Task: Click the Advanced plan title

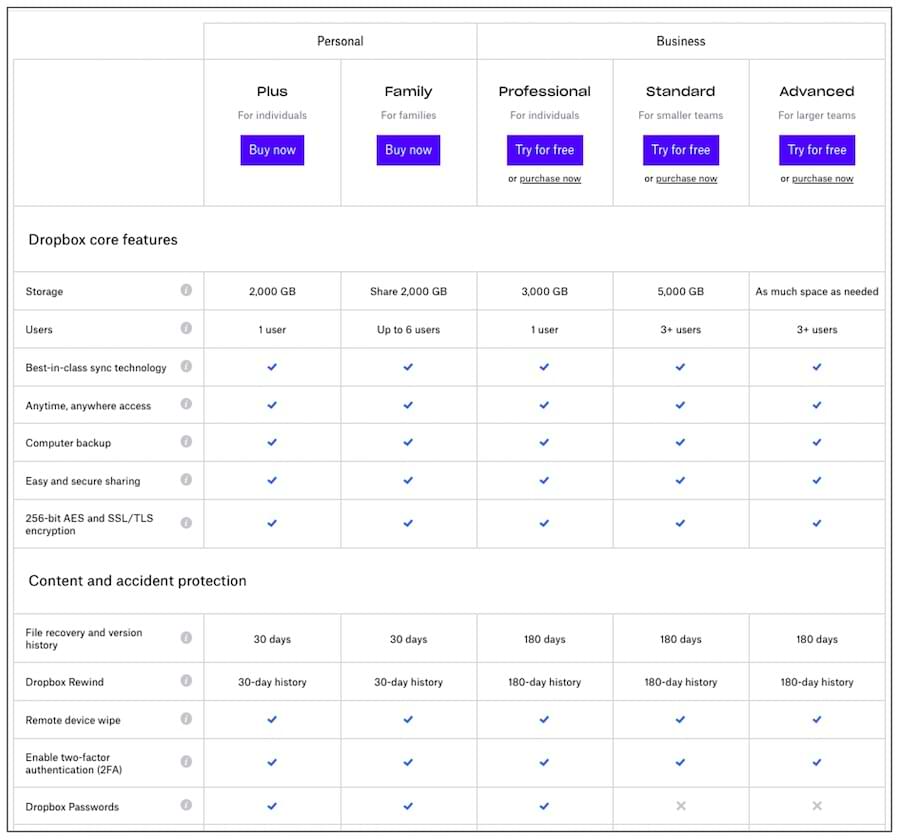Action: [817, 91]
